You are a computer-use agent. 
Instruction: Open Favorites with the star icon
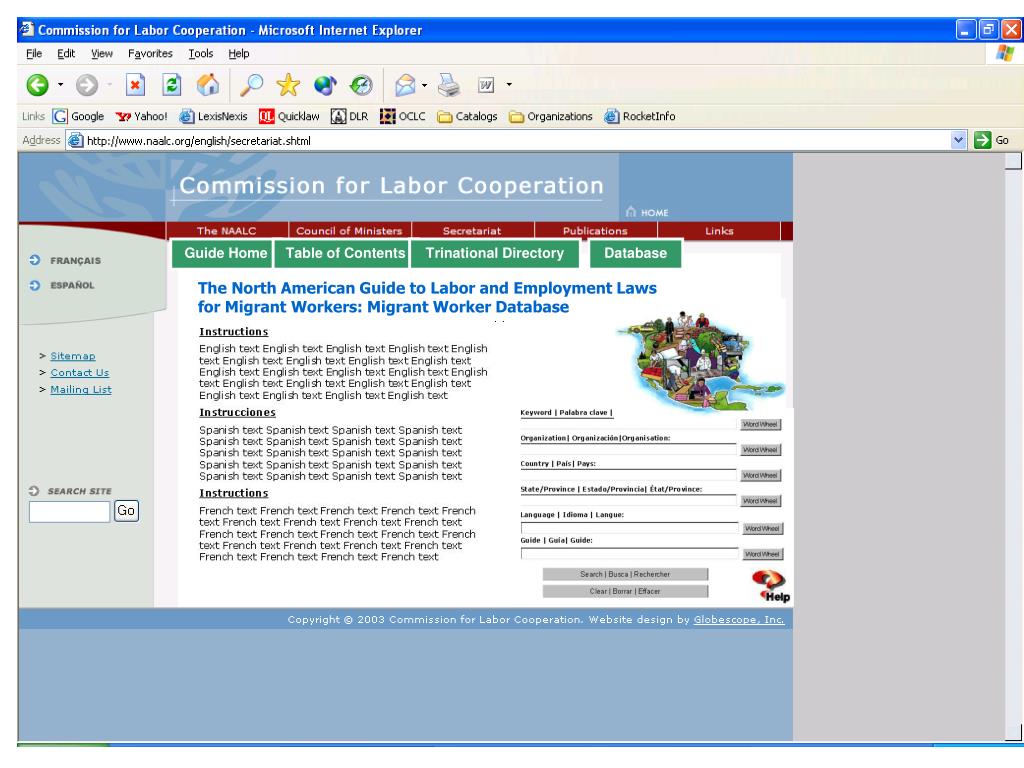click(288, 85)
